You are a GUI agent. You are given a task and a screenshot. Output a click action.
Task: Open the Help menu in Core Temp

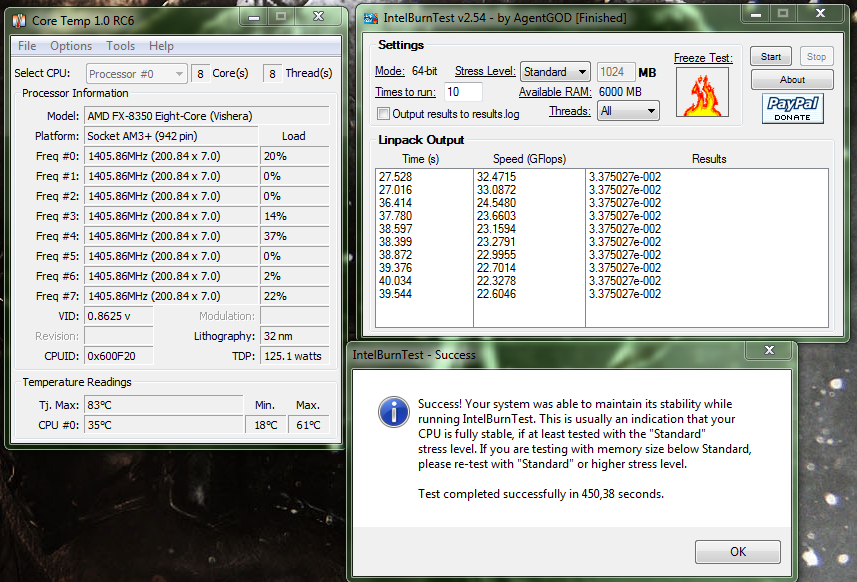coord(161,46)
